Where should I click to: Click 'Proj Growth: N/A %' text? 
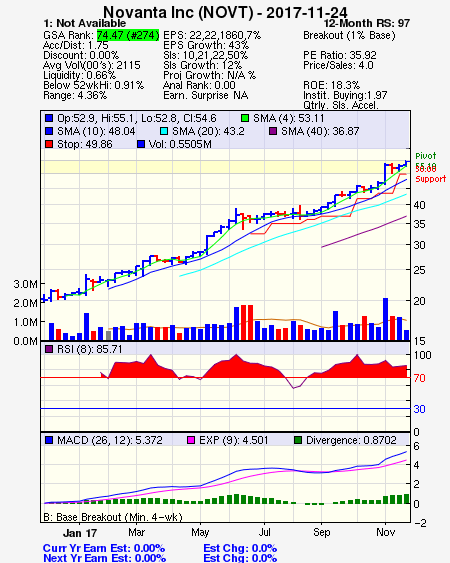[x=209, y=75]
